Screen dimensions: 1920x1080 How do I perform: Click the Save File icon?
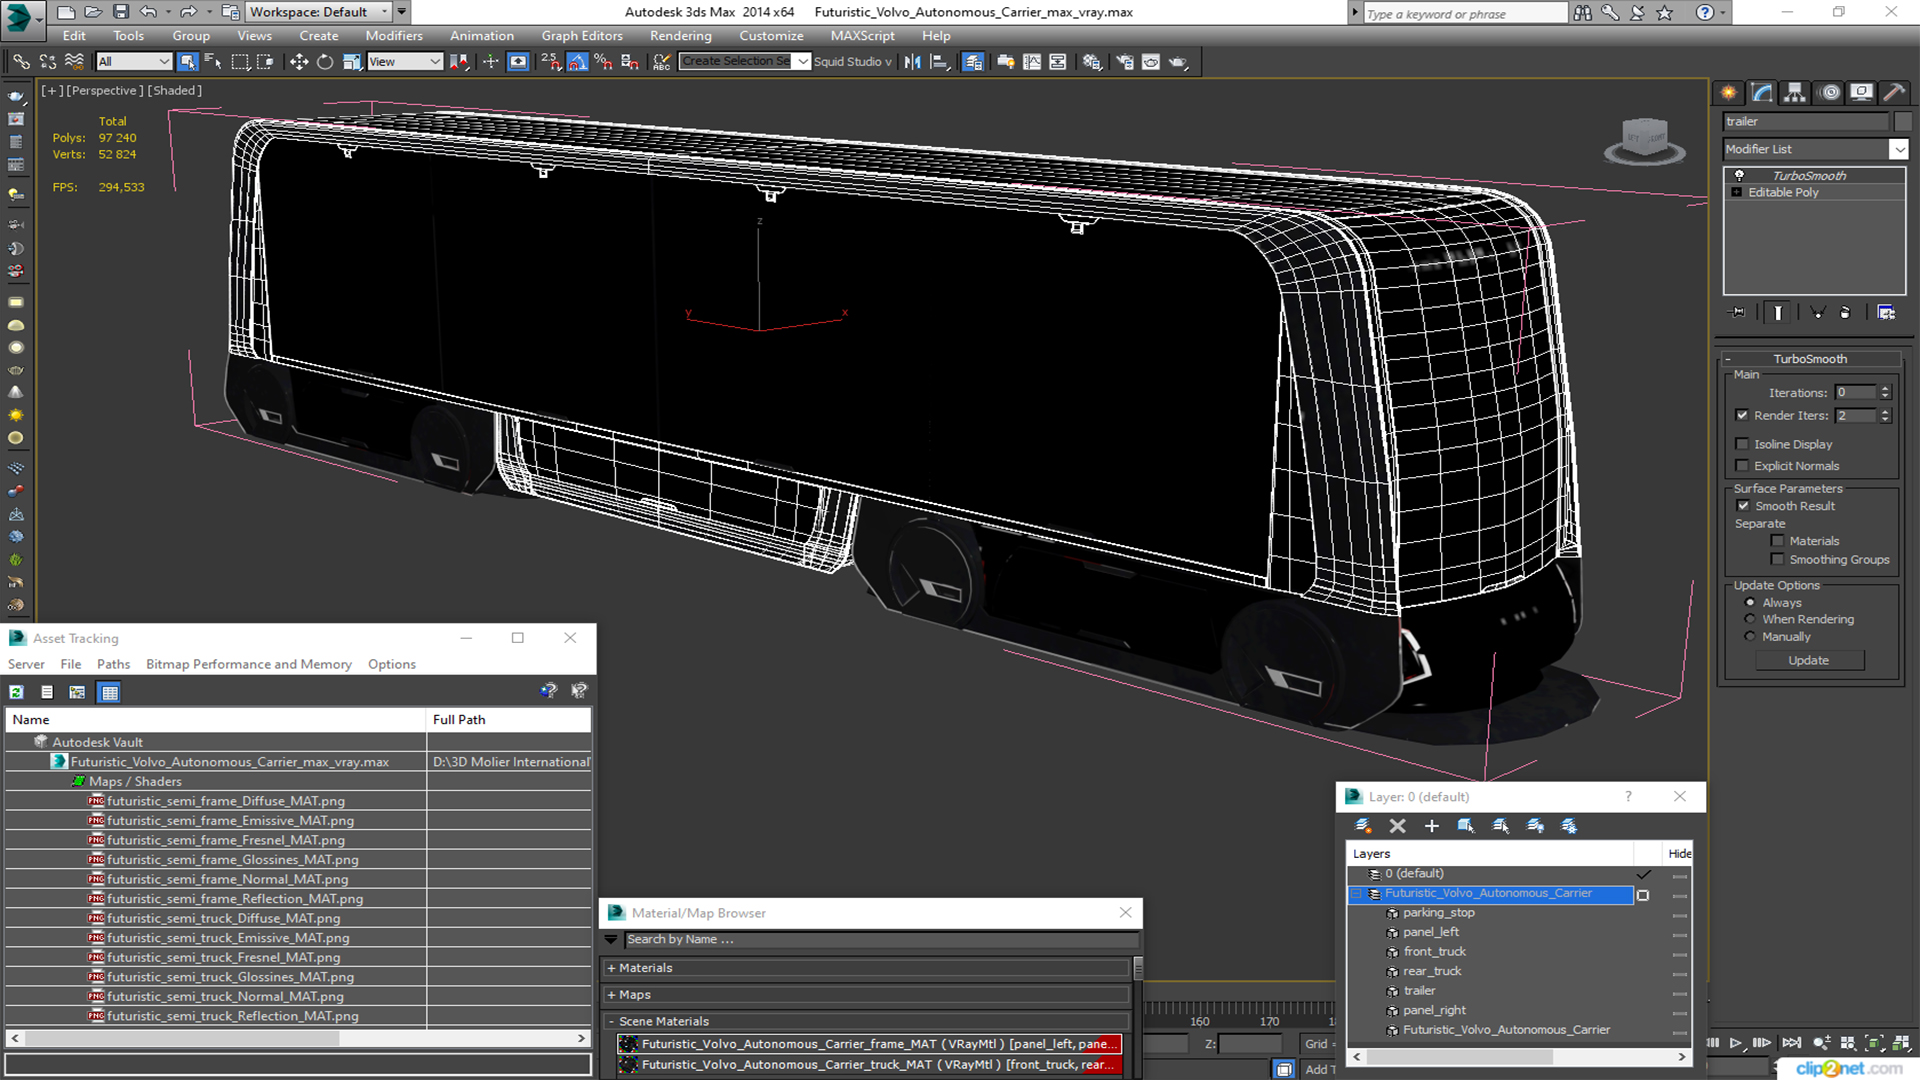[x=121, y=12]
